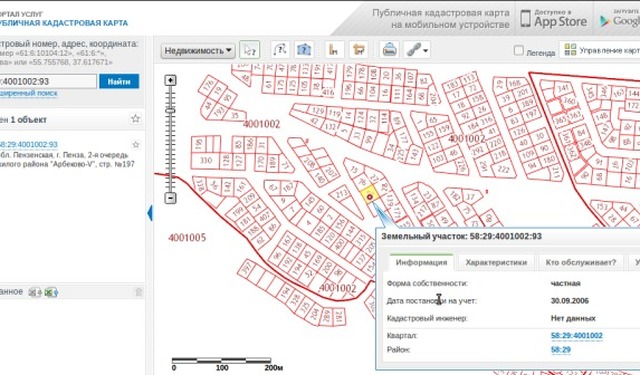The height and width of the screenshot is (375, 640).
Task: Focus the cadastral number search field
Action: point(47,81)
